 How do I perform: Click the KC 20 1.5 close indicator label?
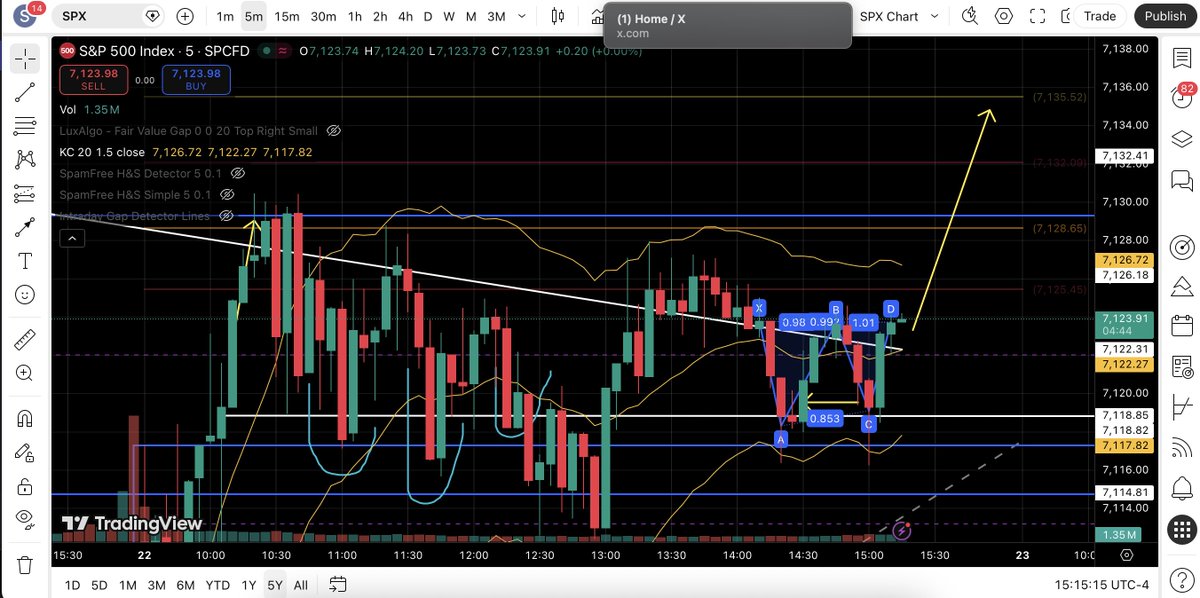click(x=103, y=152)
